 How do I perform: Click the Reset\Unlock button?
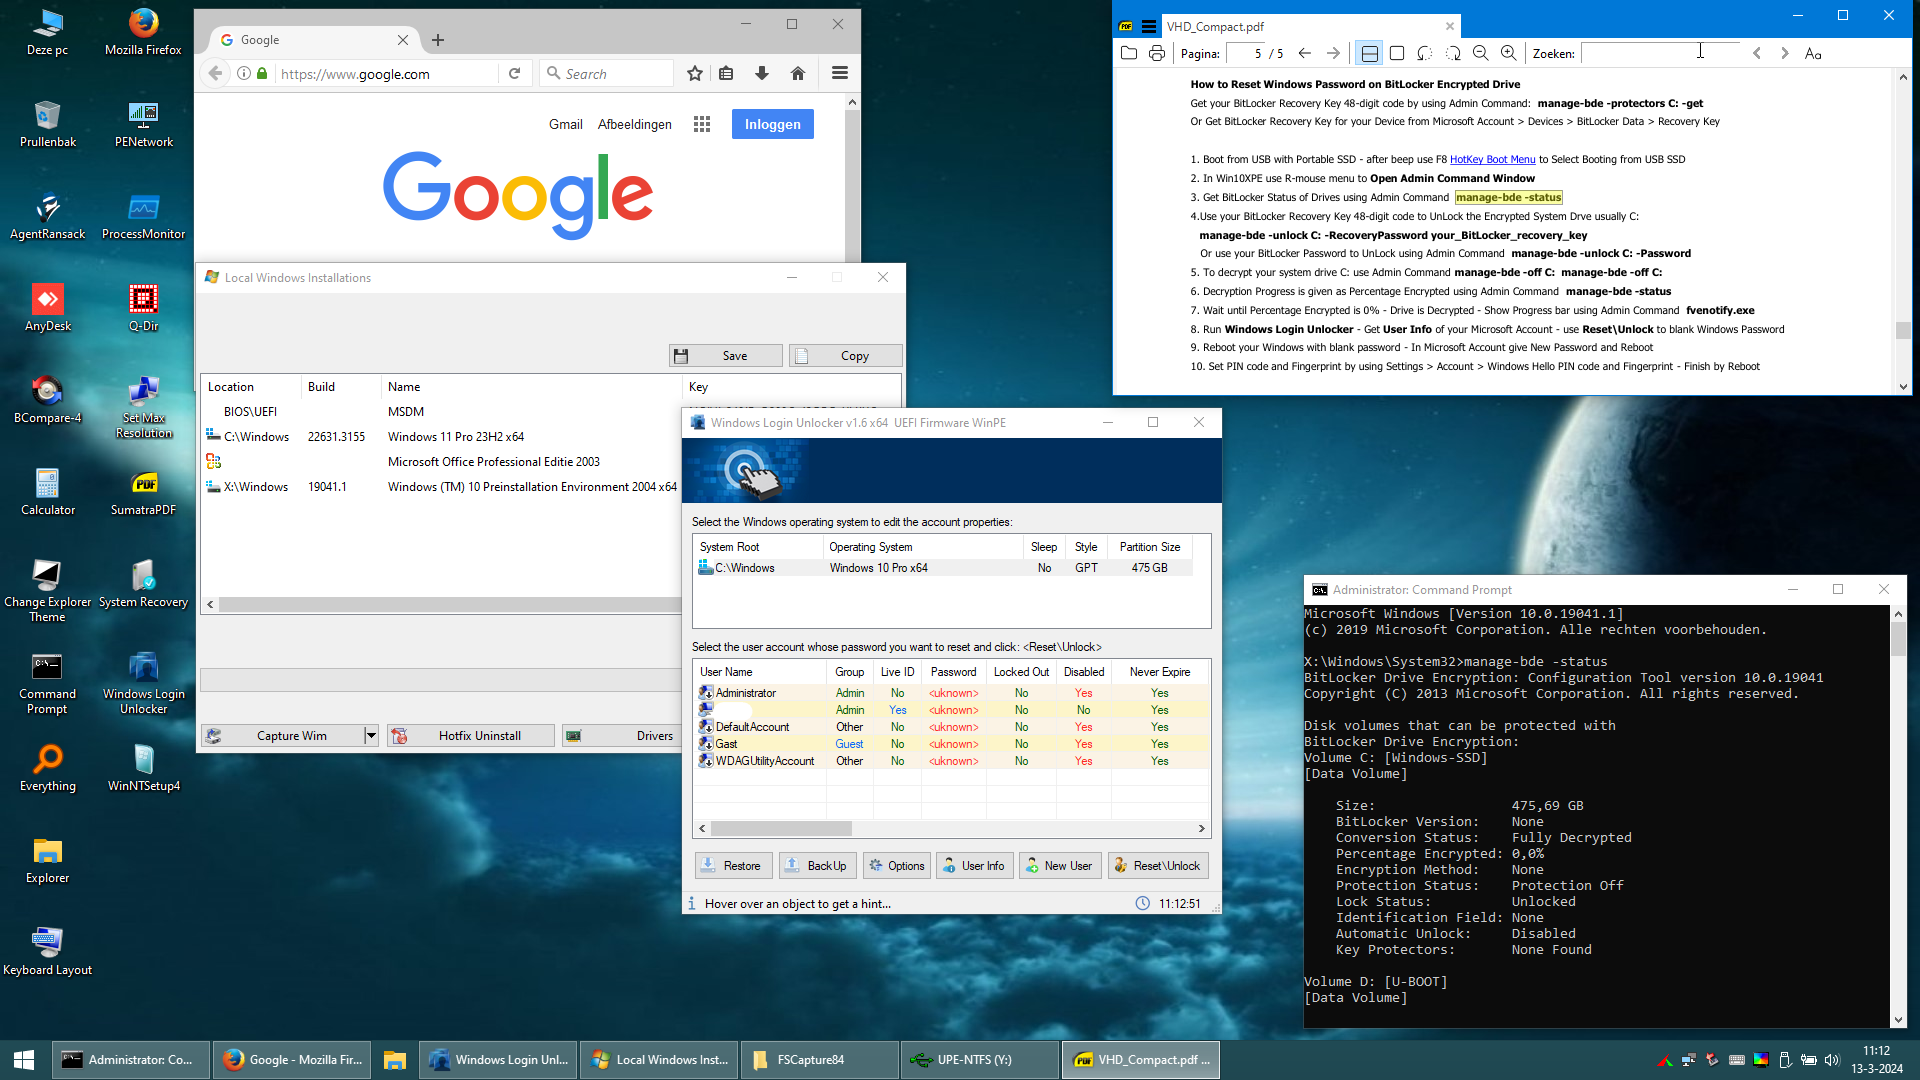1158,866
